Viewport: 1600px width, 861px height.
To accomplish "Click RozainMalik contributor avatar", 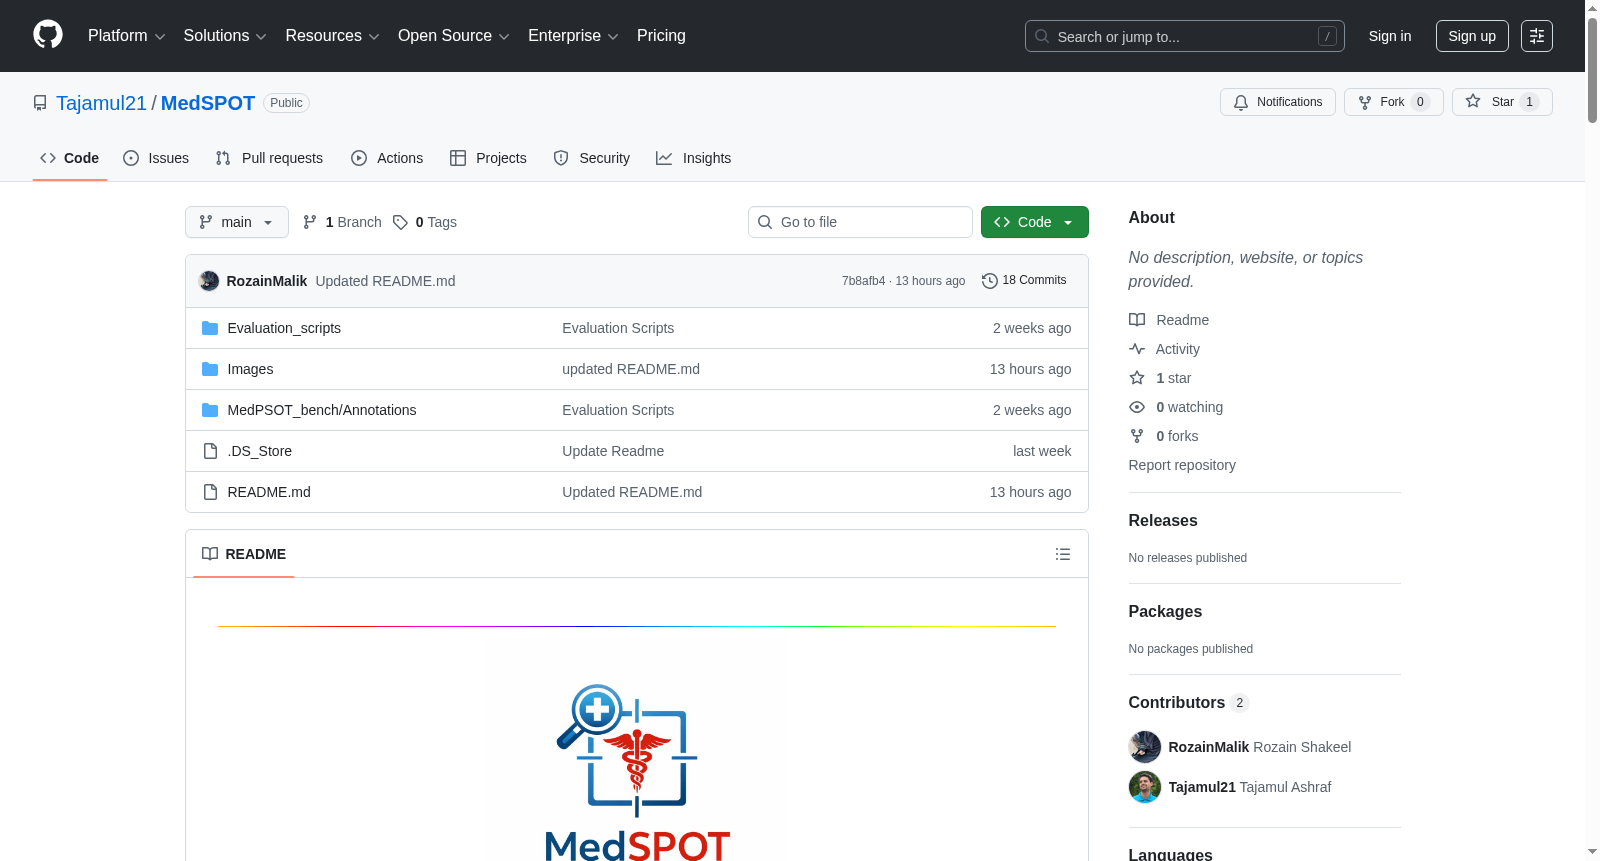I will [1145, 747].
